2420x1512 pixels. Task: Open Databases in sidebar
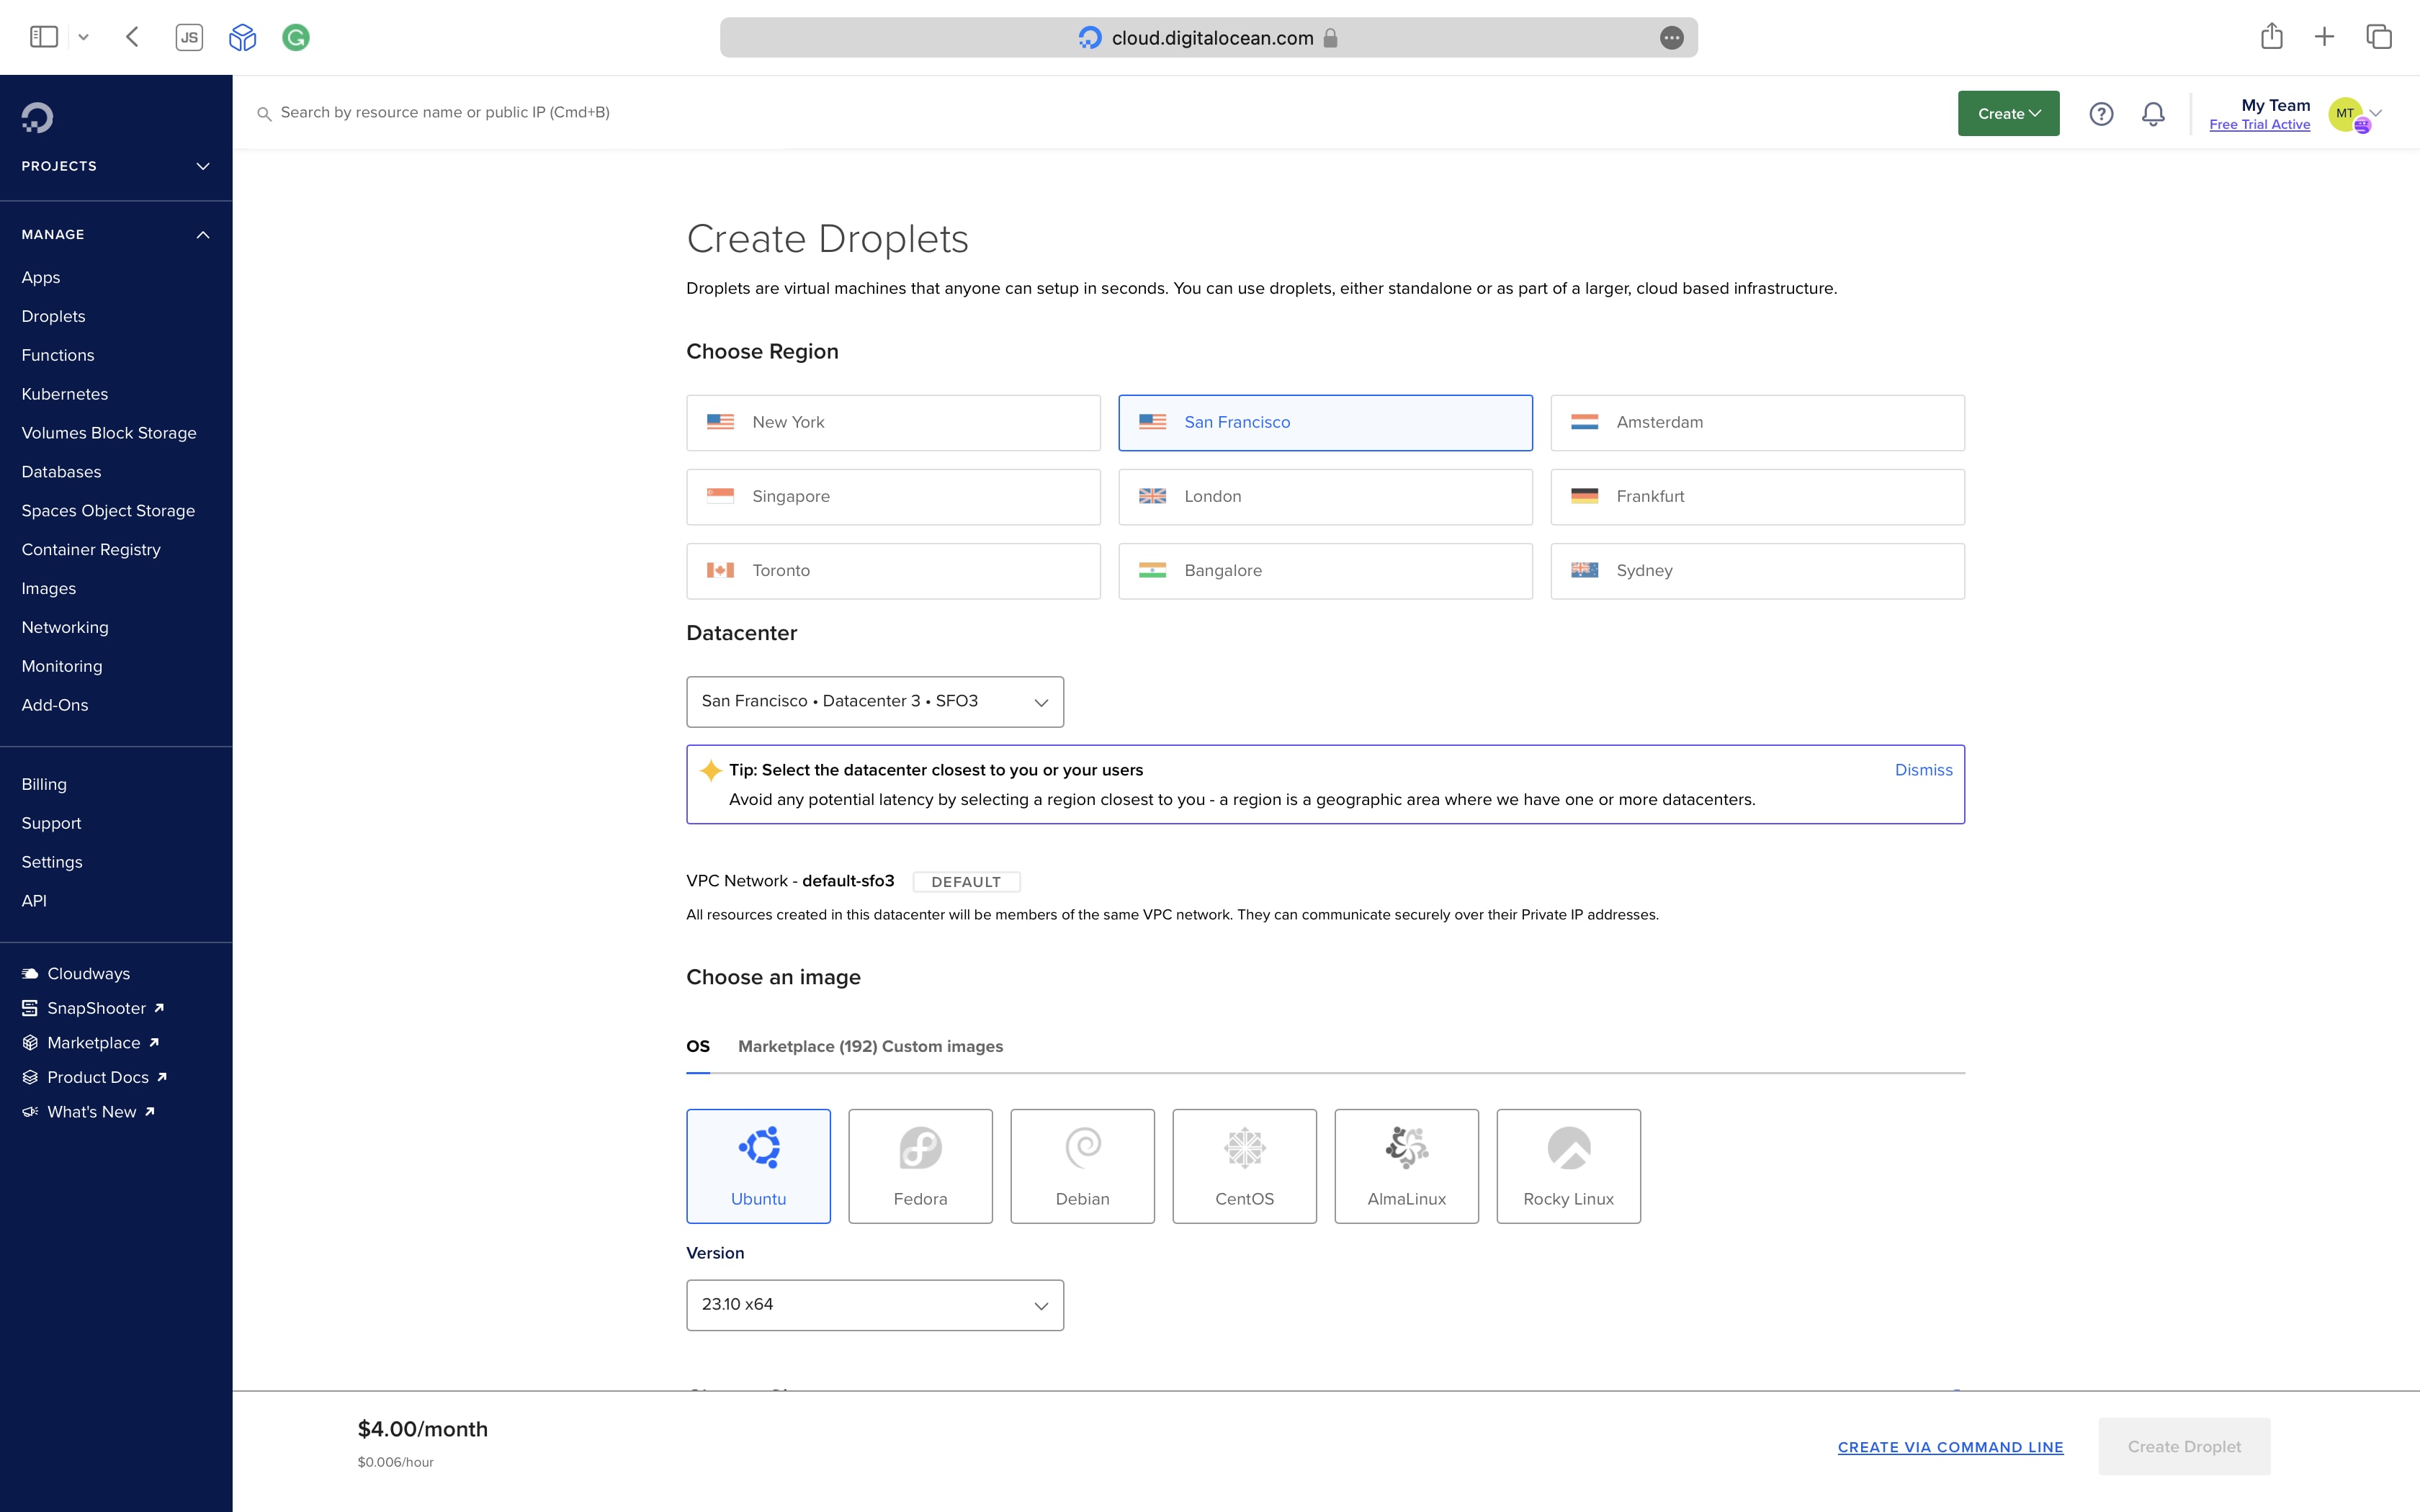click(x=61, y=472)
